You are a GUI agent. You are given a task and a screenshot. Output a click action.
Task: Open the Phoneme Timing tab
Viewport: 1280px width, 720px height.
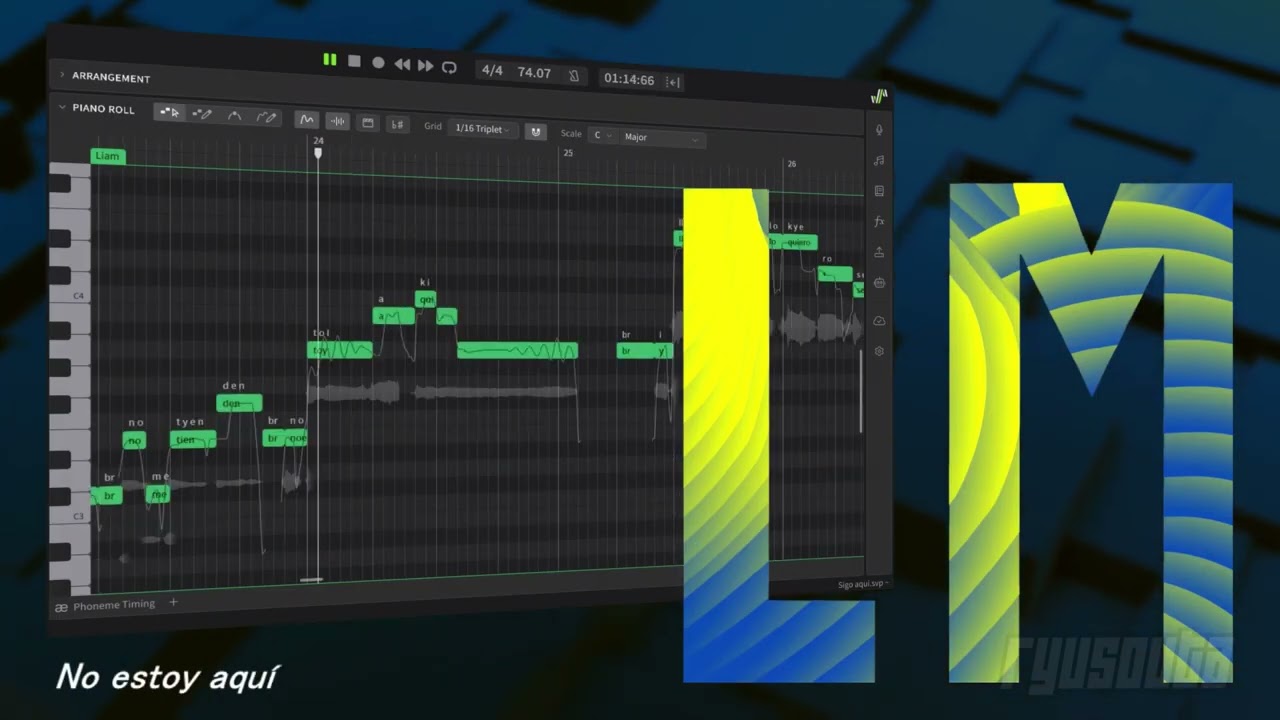point(105,605)
